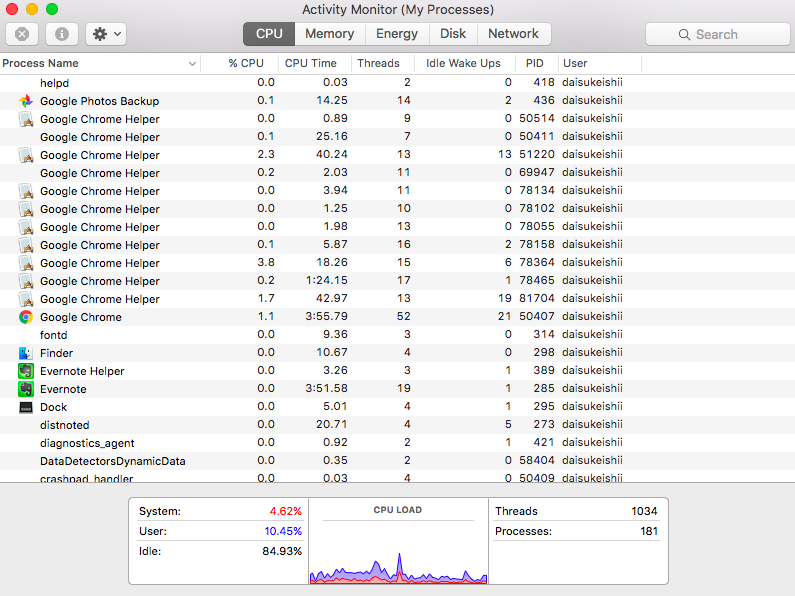
Task: Click CPU Time value 1:24.15
Action: [x=327, y=280]
